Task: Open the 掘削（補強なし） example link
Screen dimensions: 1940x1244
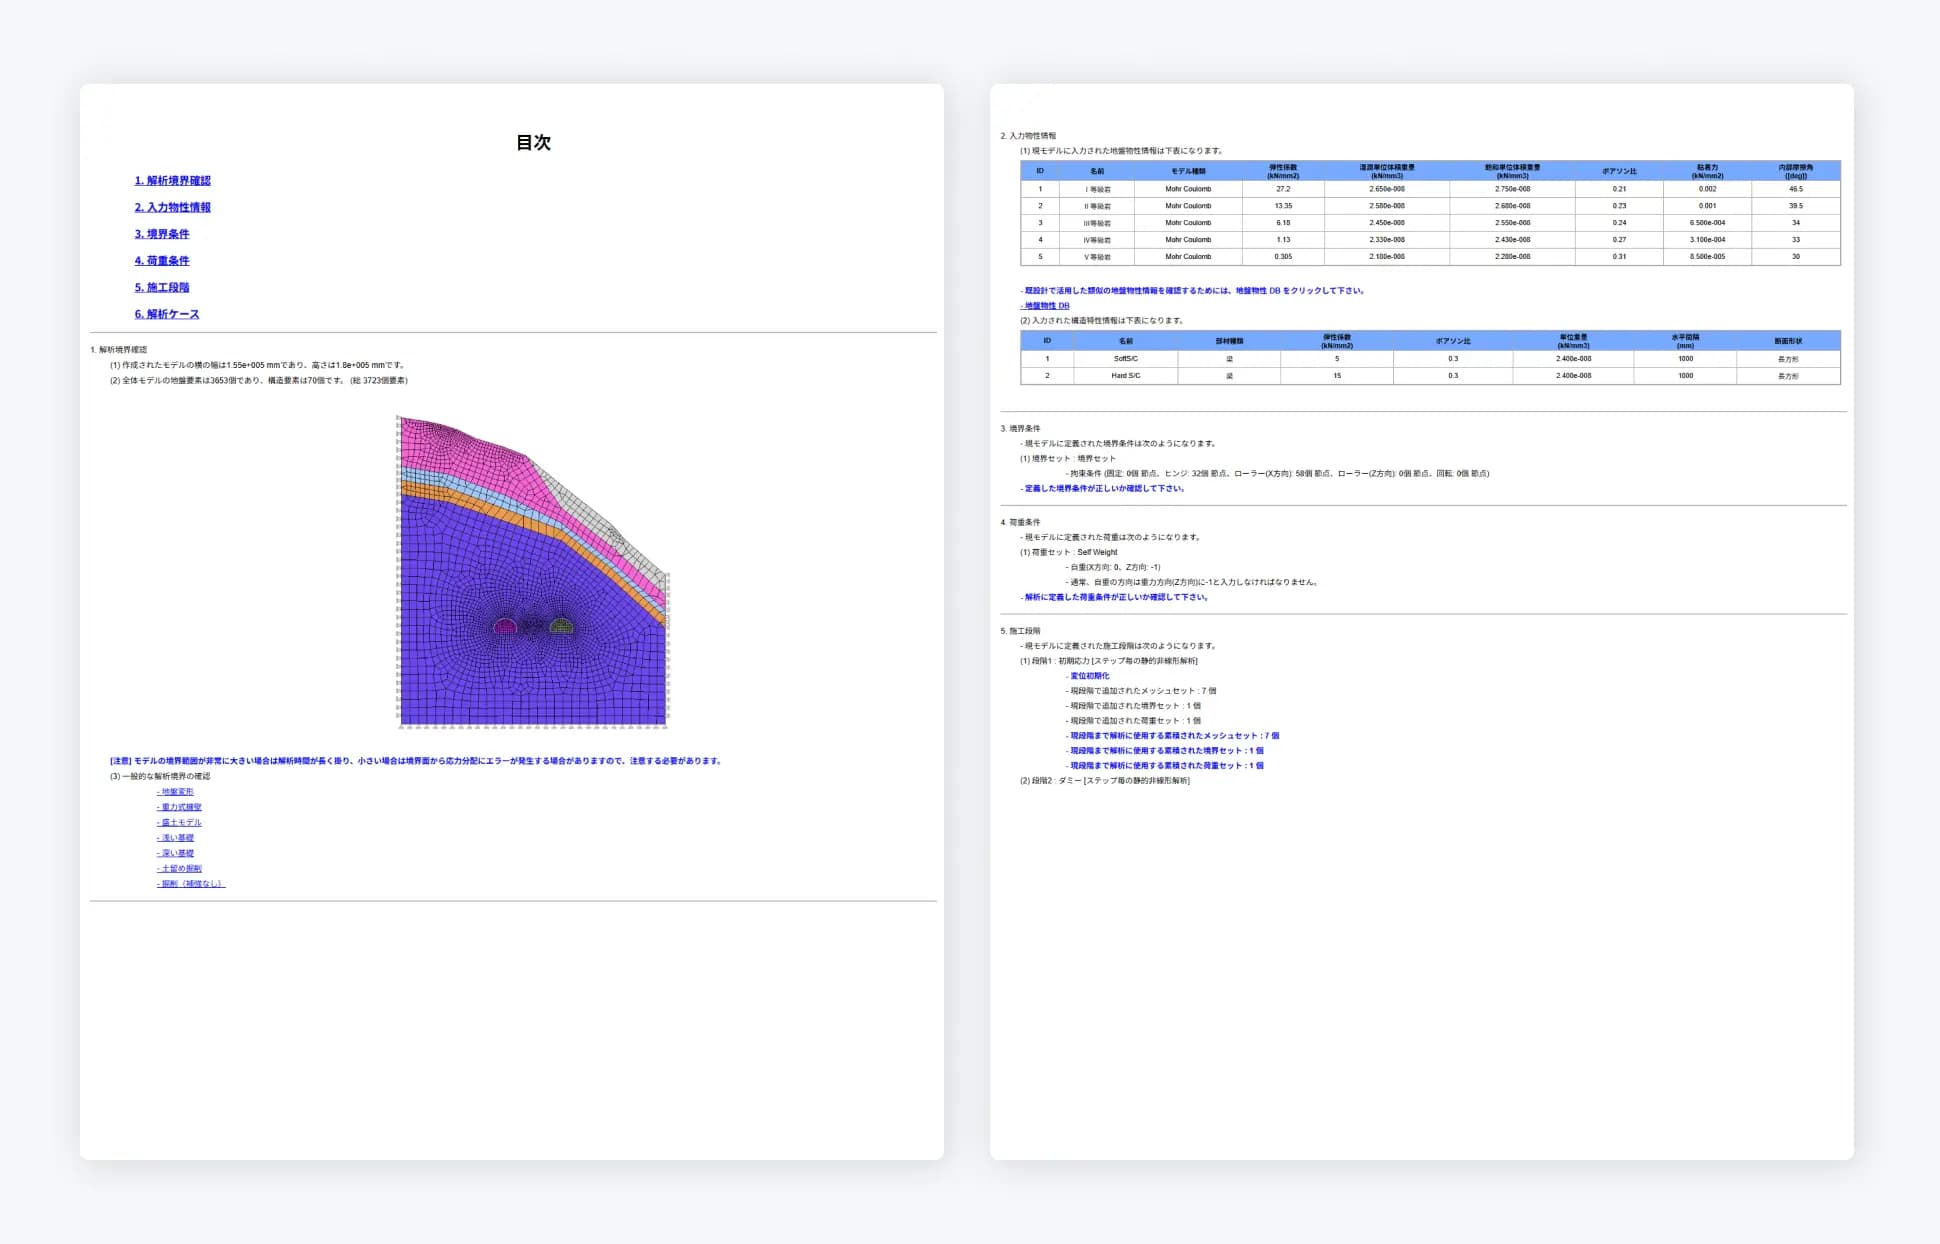Action: 191,884
